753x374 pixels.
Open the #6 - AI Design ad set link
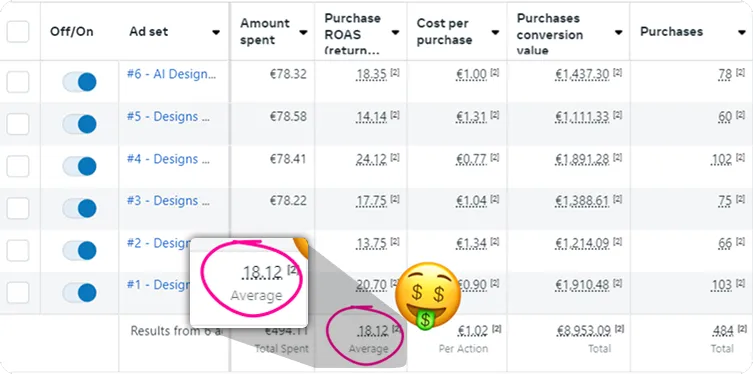pos(171,74)
